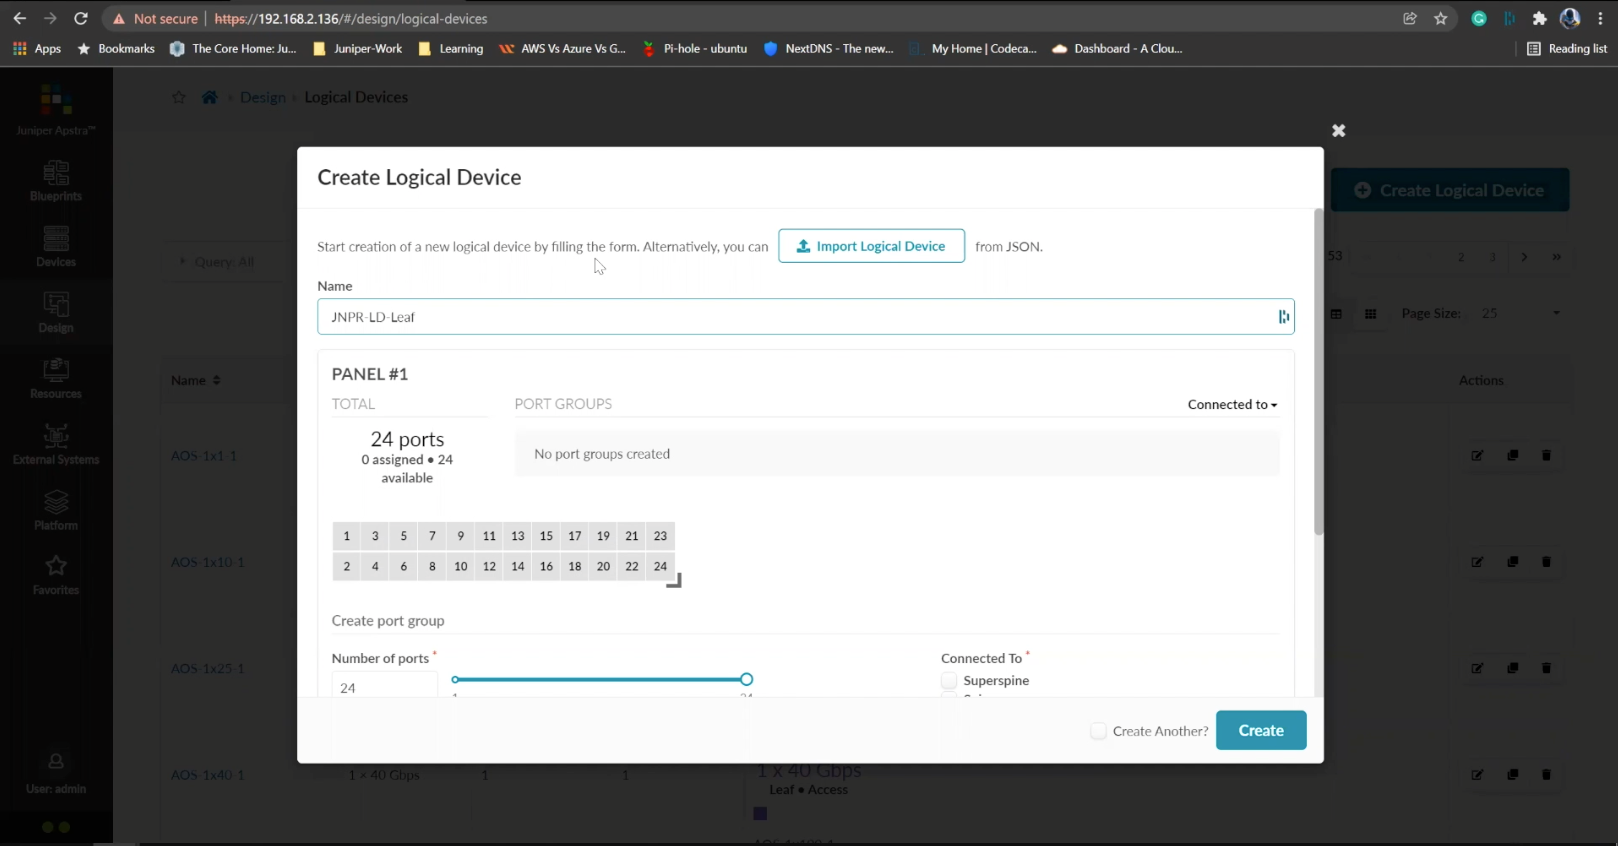Go to page 2 of results
Image resolution: width=1618 pixels, height=846 pixels.
[x=1461, y=257]
